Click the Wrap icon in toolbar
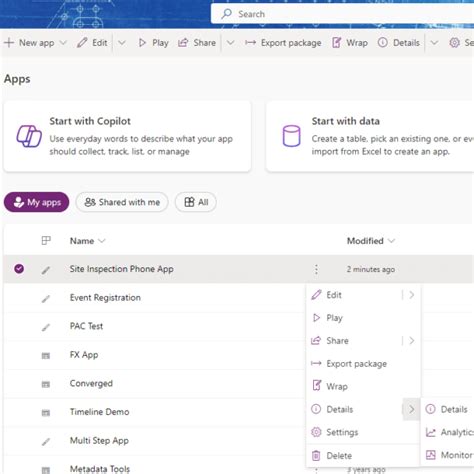The height and width of the screenshot is (474, 474). point(337,43)
